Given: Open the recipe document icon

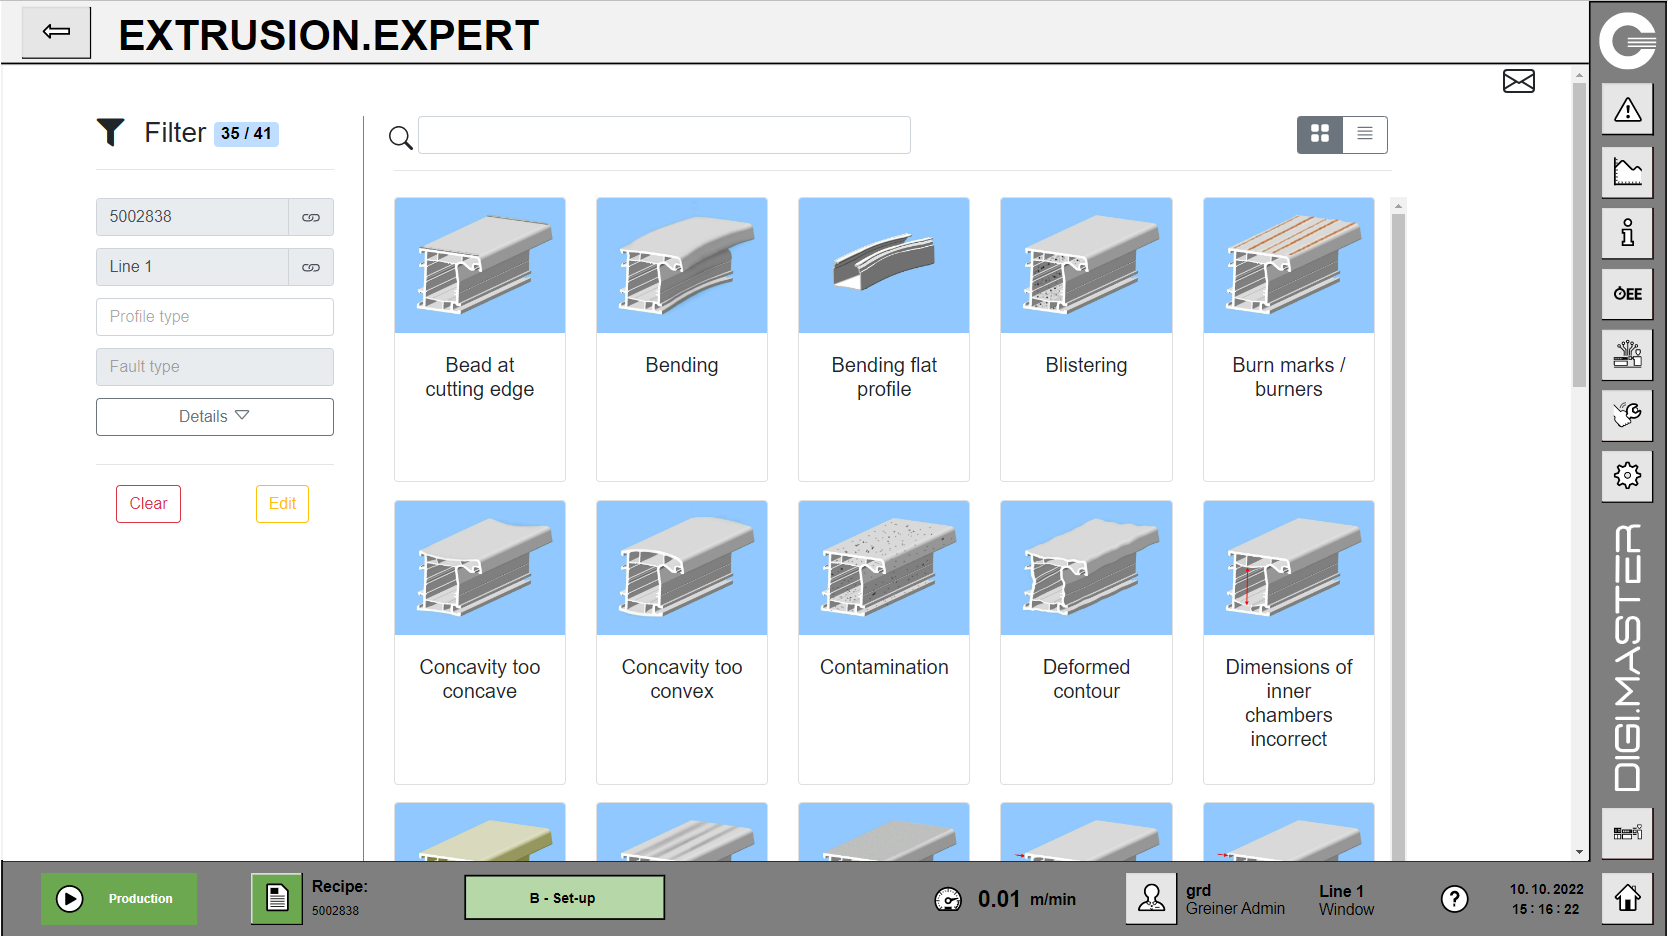Looking at the screenshot, I should click(x=276, y=899).
